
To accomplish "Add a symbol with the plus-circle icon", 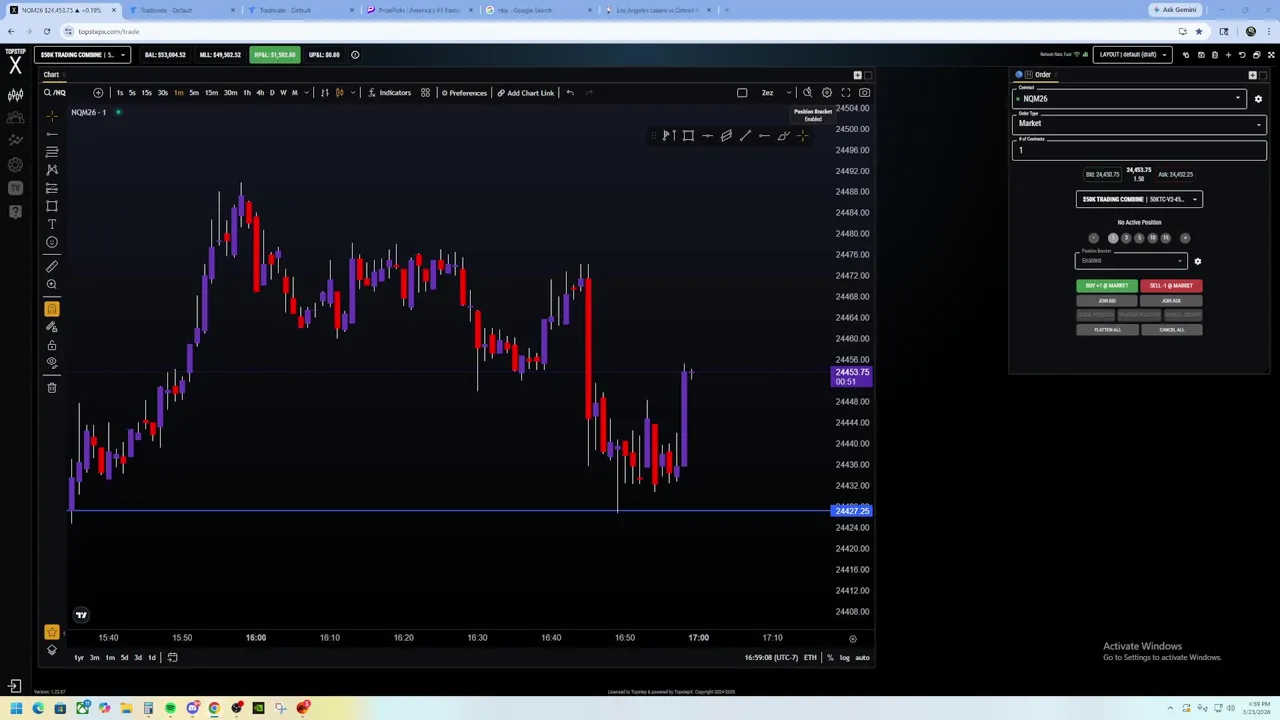I will coord(98,93).
